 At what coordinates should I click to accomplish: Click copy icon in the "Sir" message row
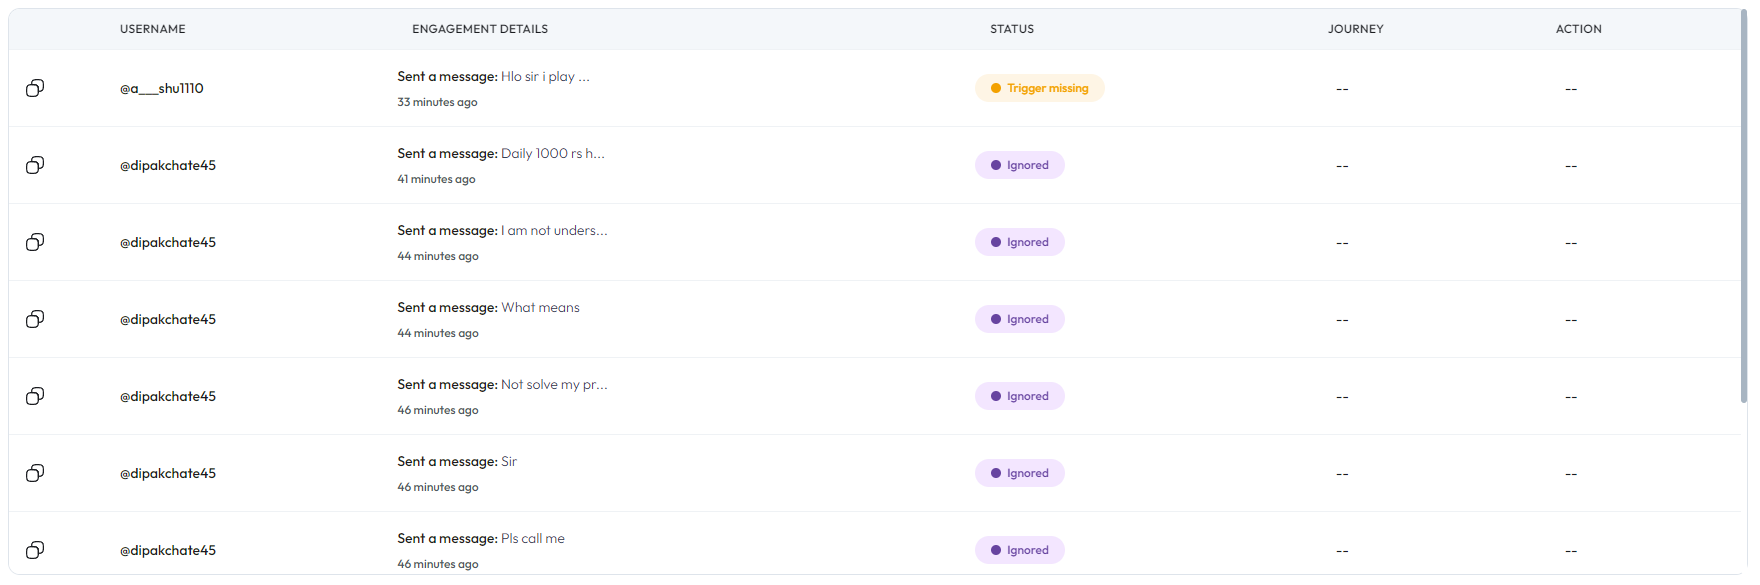(x=35, y=473)
